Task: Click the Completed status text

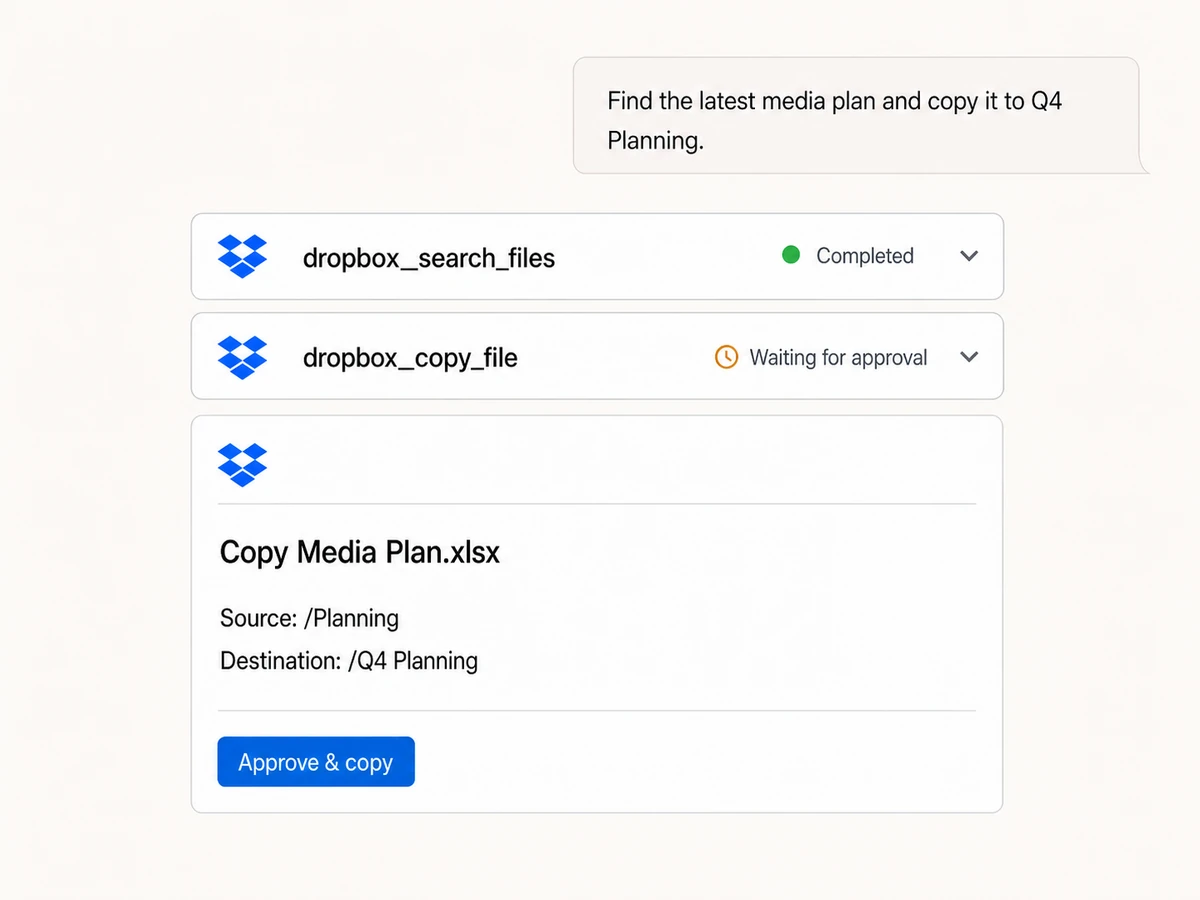Action: [865, 256]
